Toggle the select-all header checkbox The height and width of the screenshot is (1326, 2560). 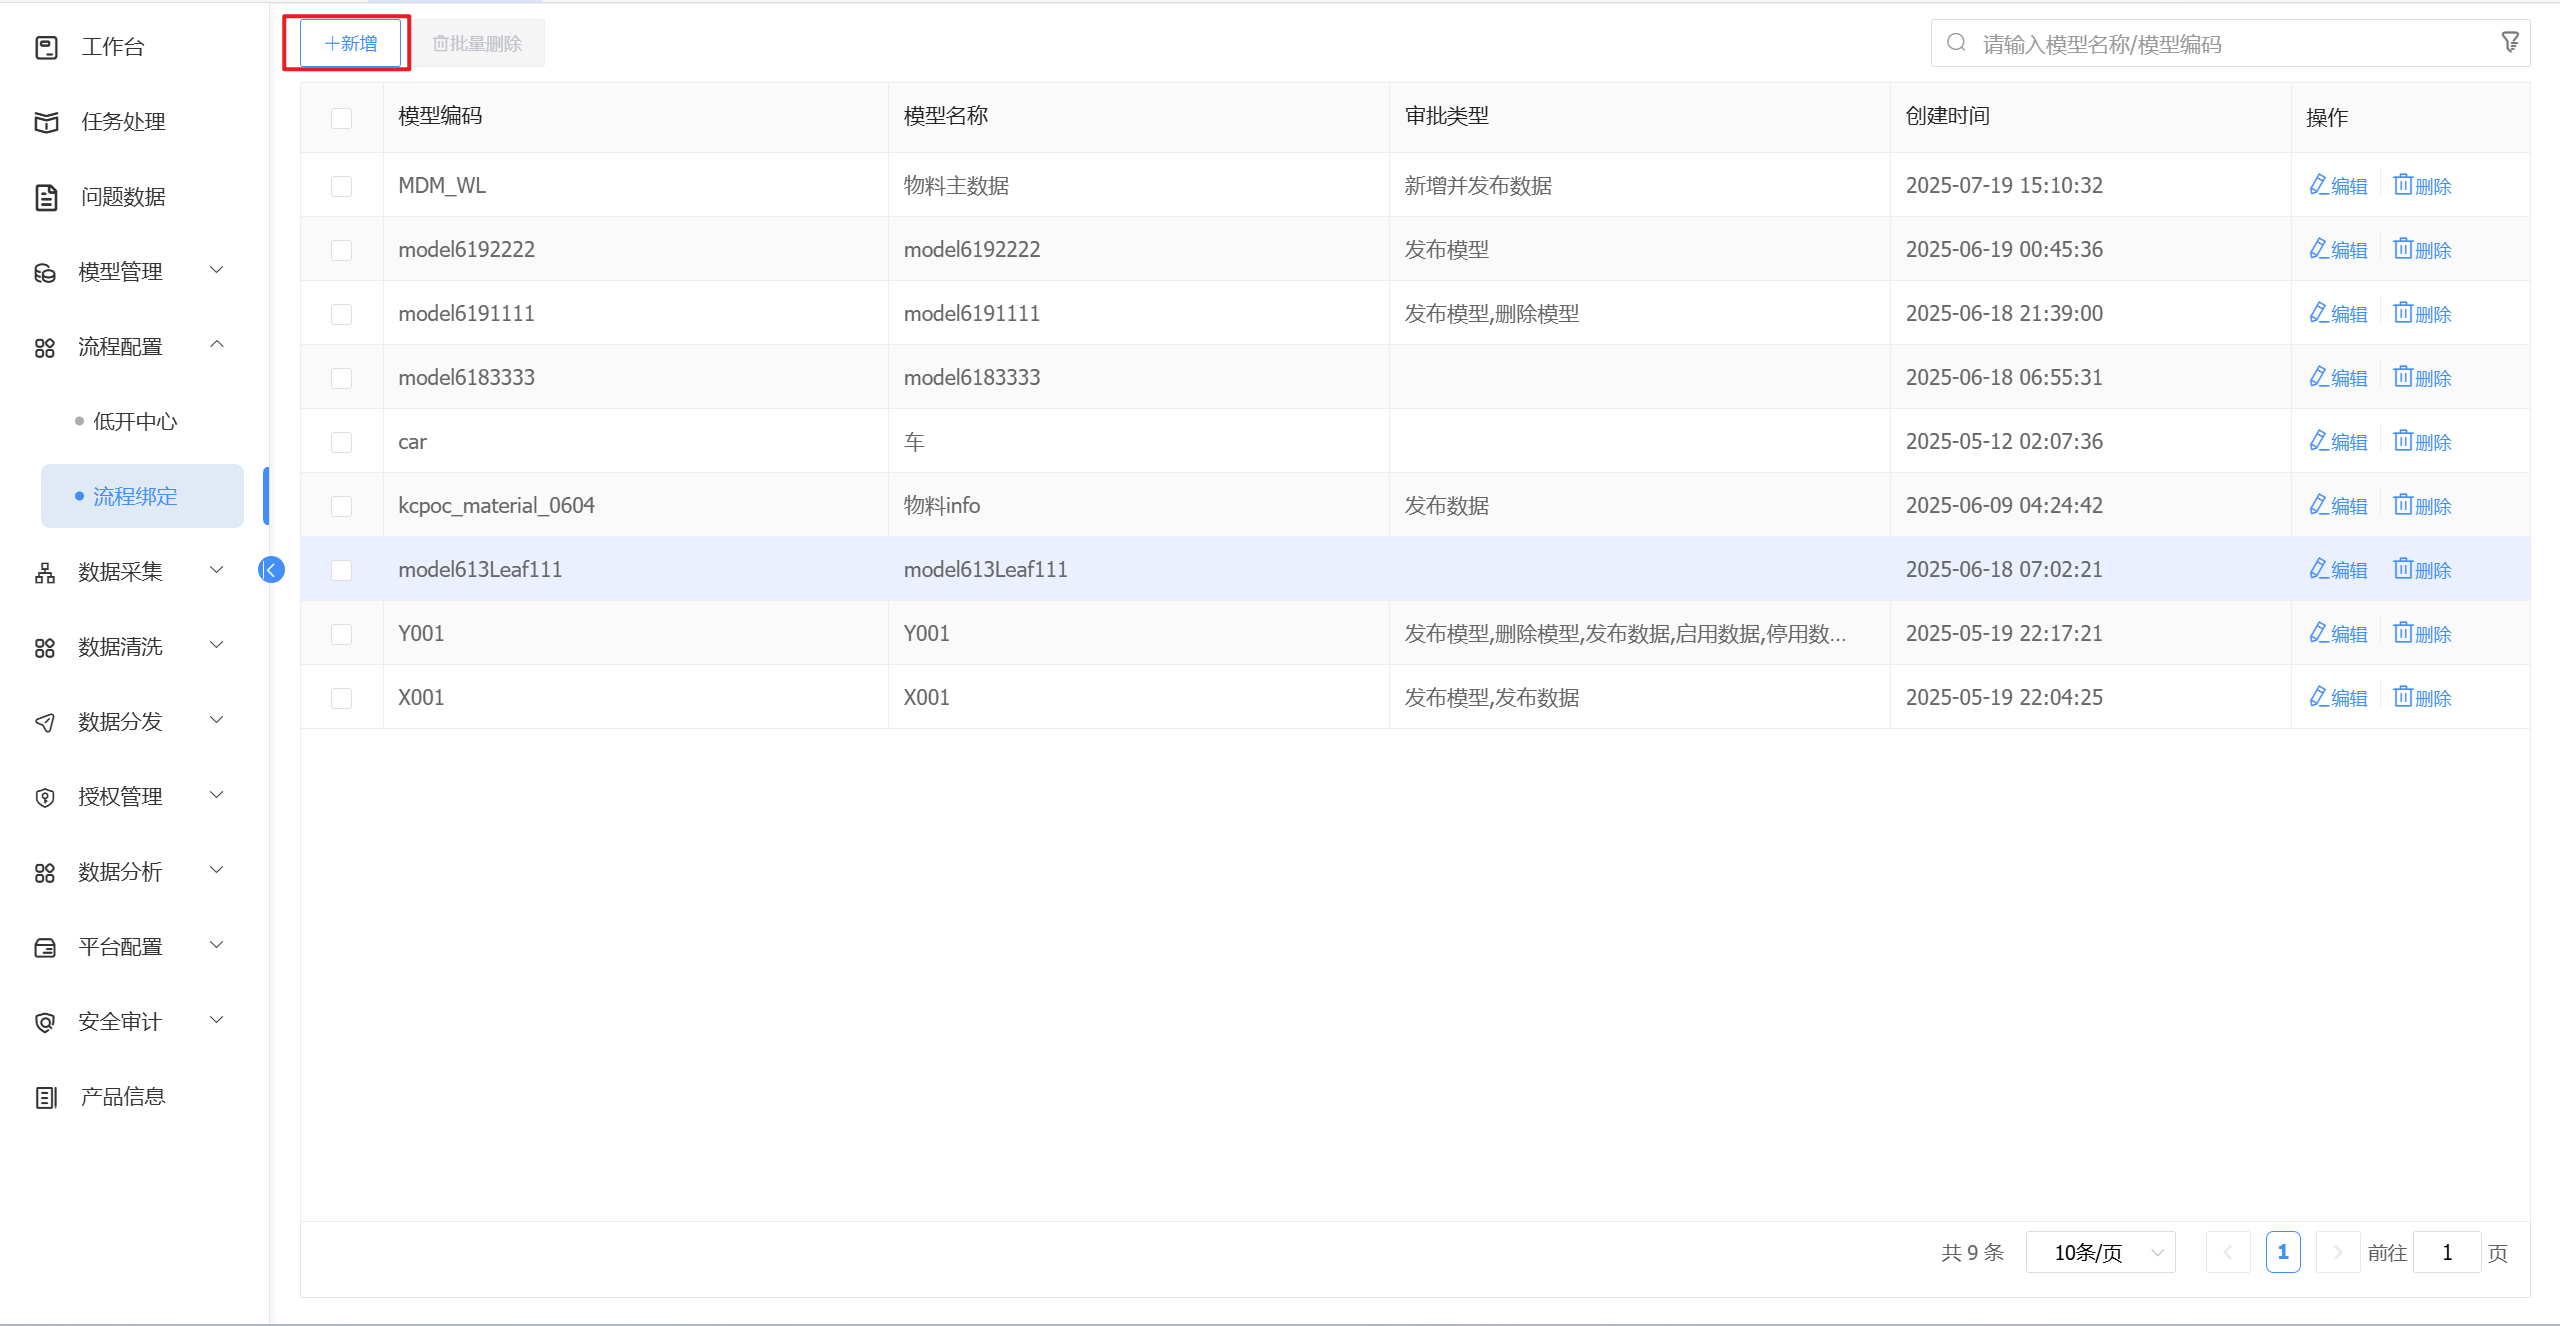pos(341,118)
